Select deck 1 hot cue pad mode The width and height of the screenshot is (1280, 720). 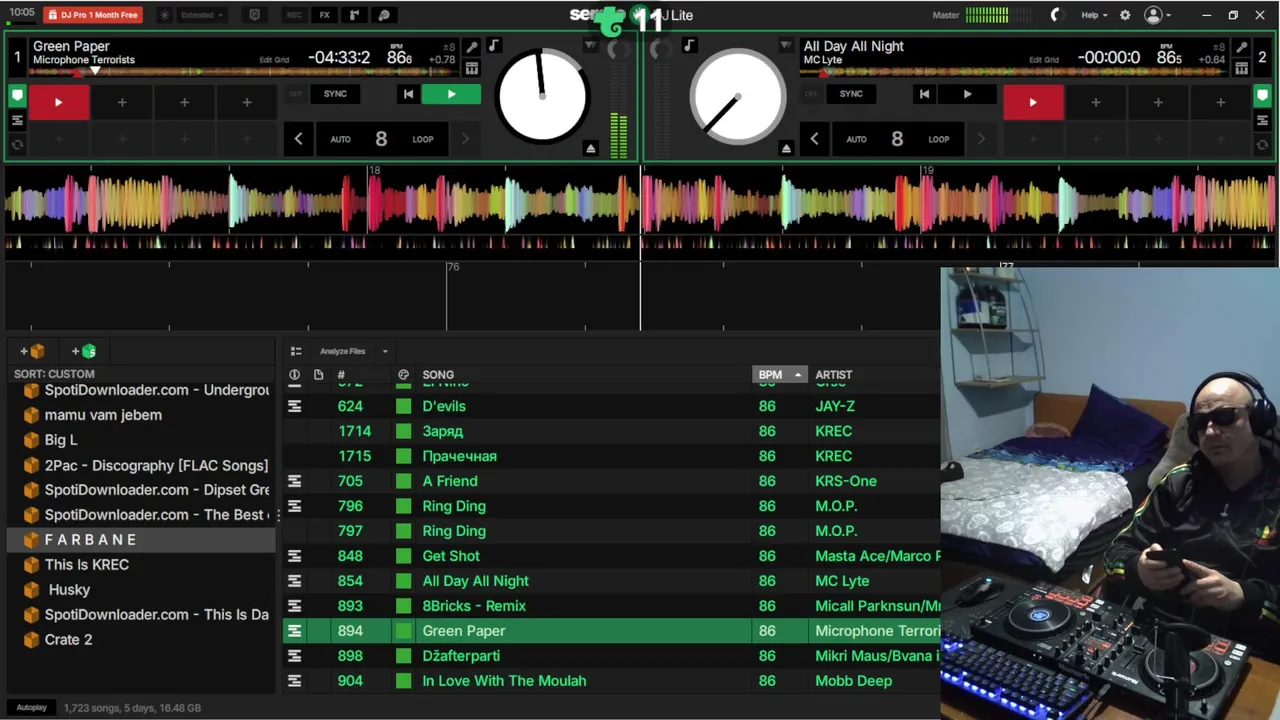coord(17,96)
